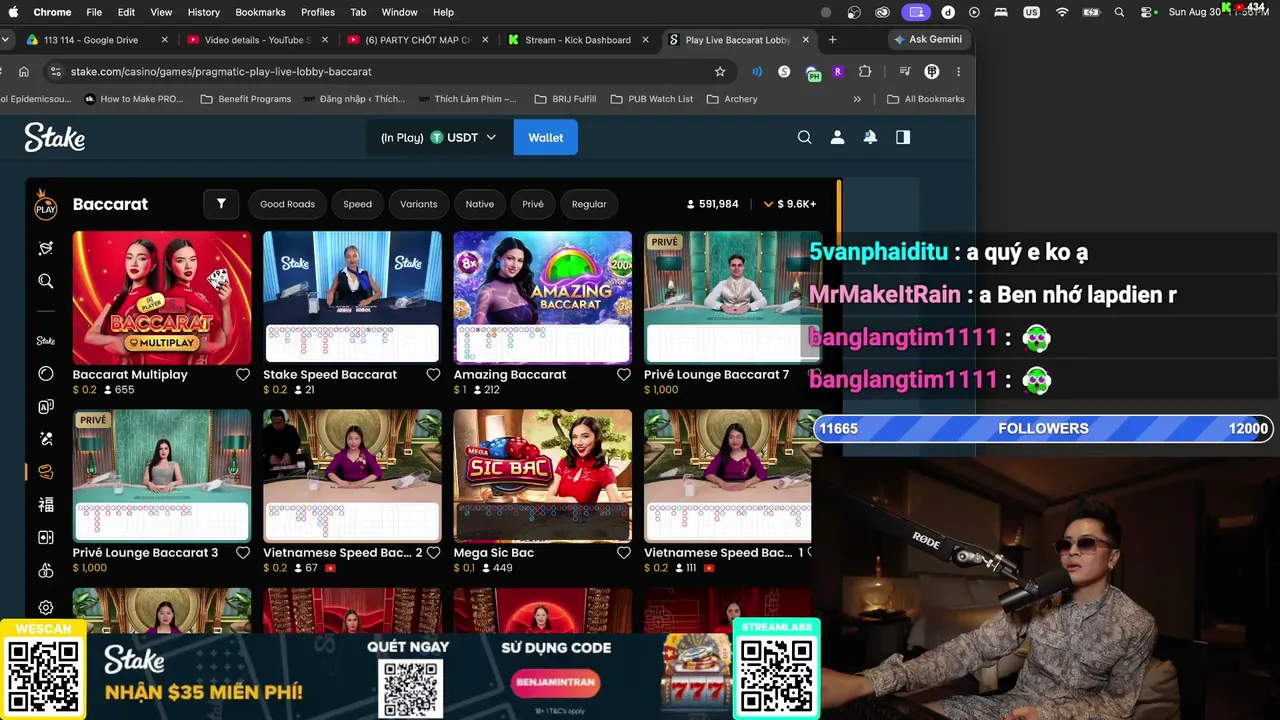Screen dimensions: 1280x720
Task: Open the Bookmarks menu
Action: point(260,12)
